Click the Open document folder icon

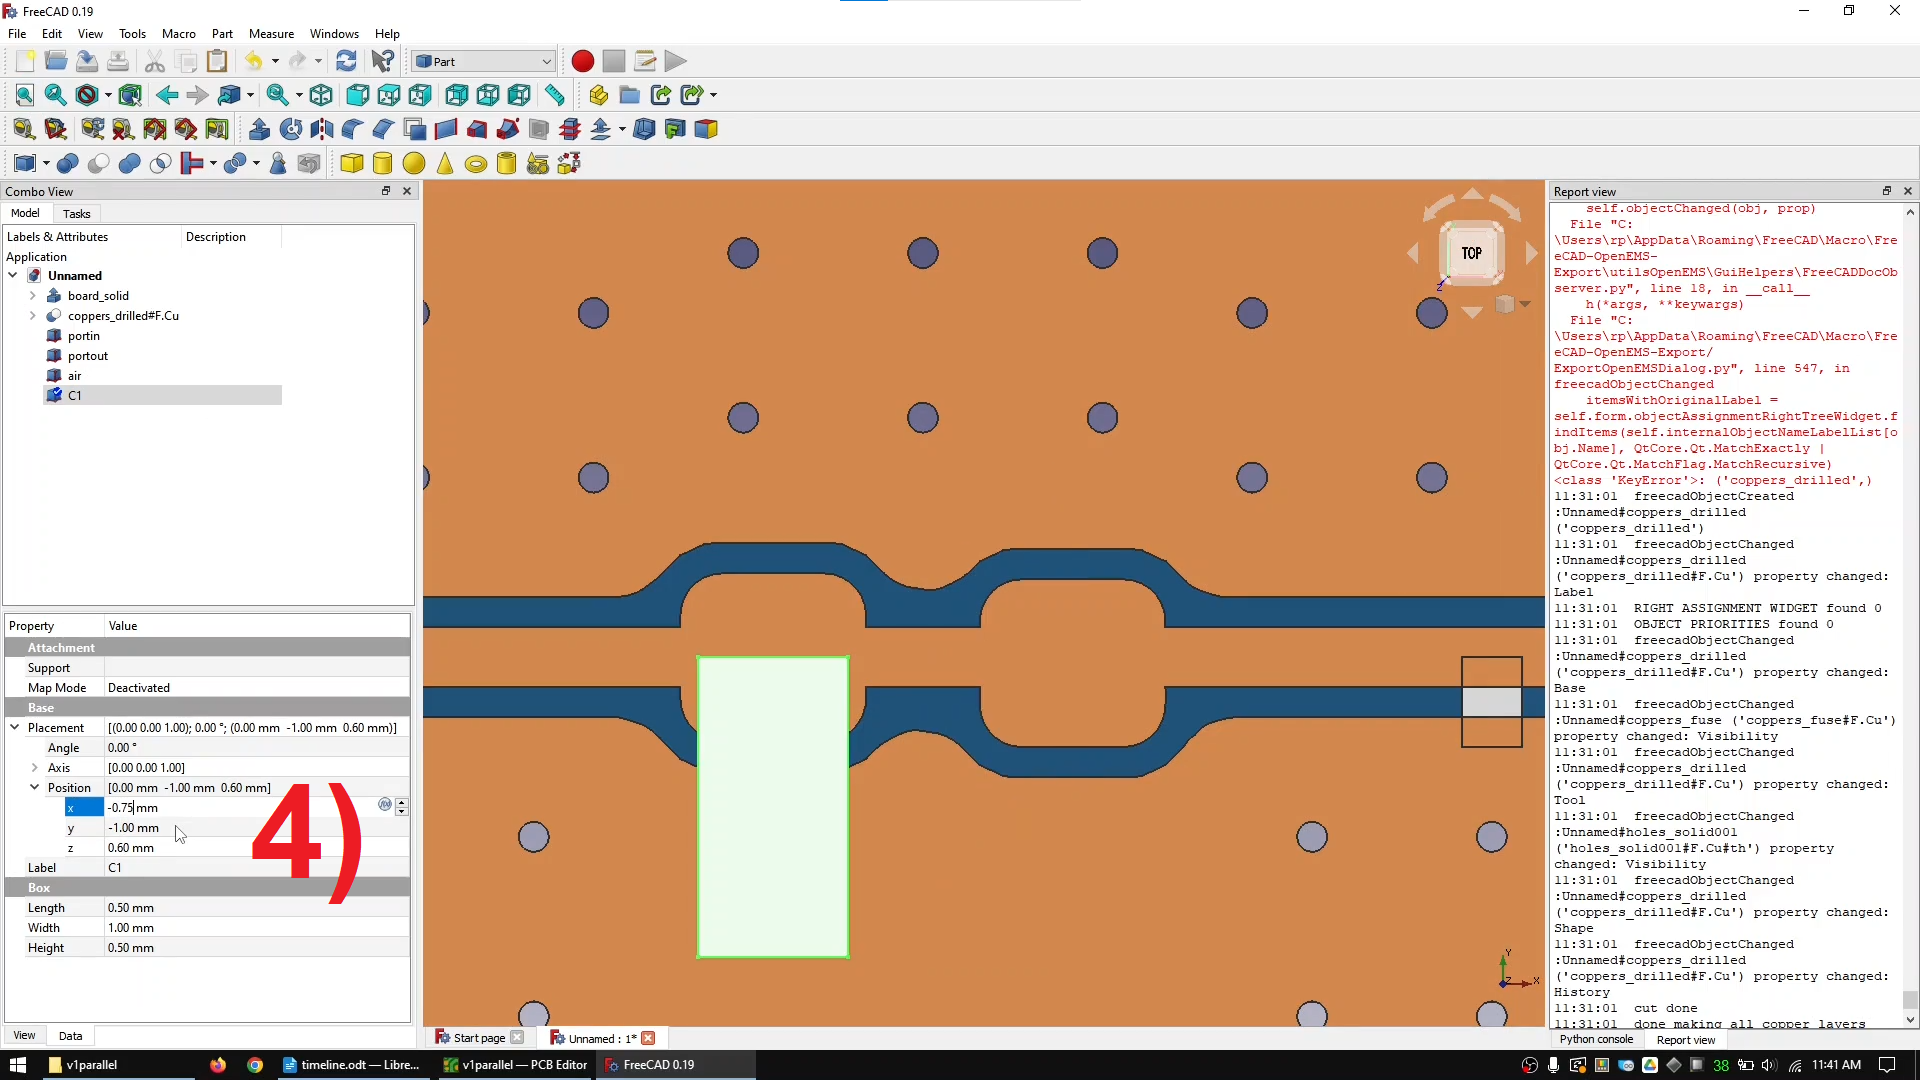[x=56, y=61]
